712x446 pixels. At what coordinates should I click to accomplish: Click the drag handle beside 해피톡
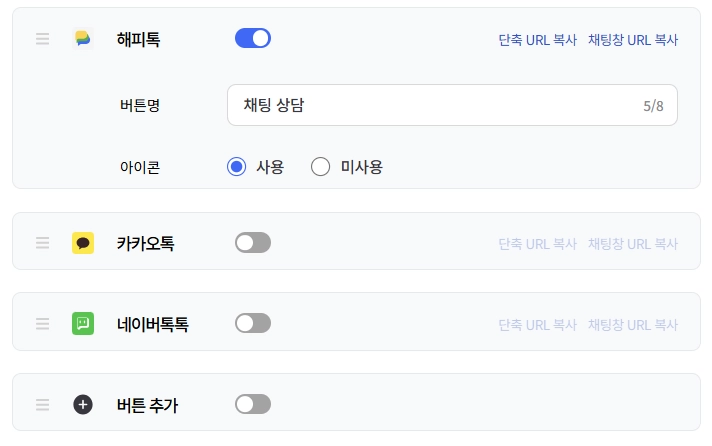coord(42,39)
